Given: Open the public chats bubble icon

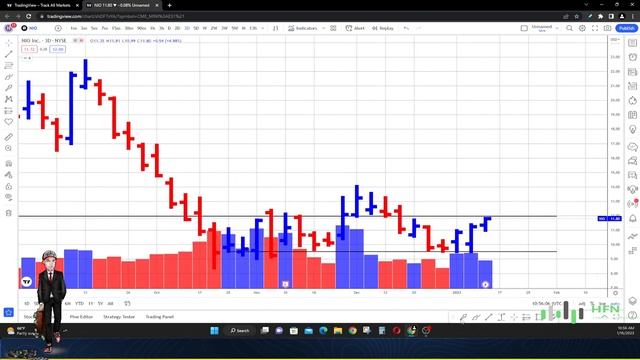Looking at the screenshot, I should 633,147.
